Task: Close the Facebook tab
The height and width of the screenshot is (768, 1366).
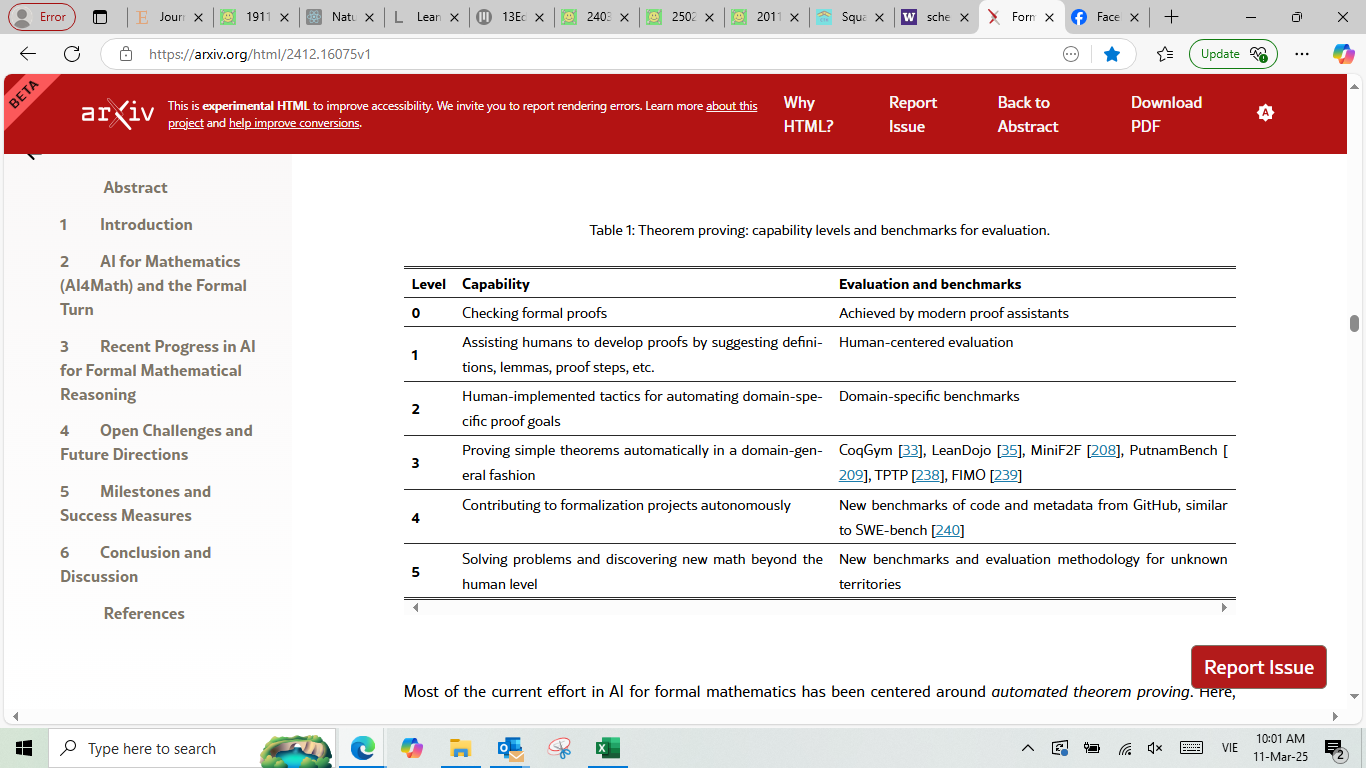Action: point(1134,17)
